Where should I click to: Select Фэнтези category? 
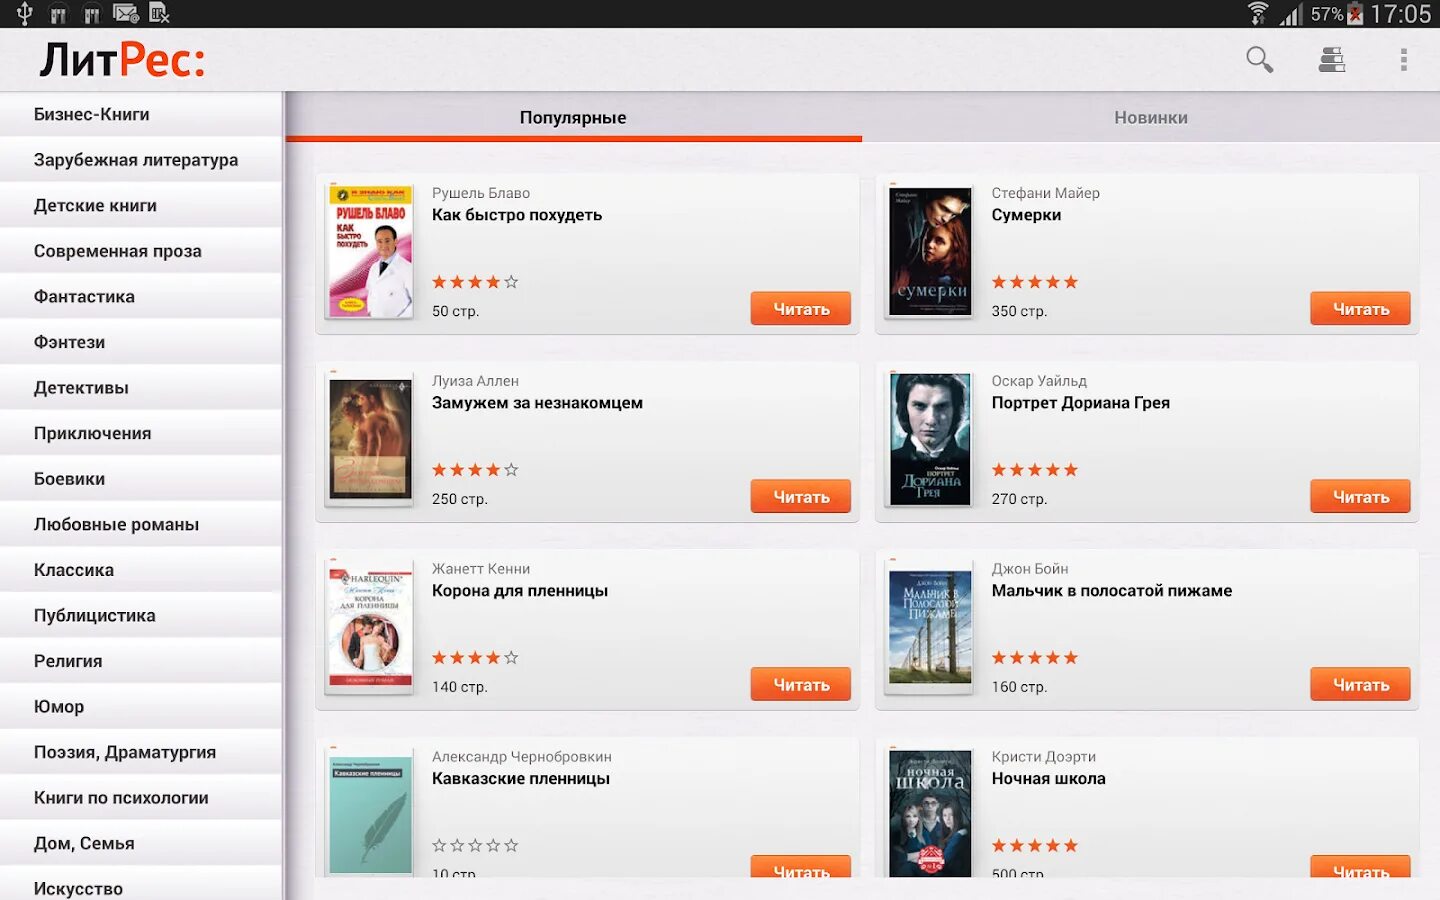pyautogui.click(x=141, y=342)
